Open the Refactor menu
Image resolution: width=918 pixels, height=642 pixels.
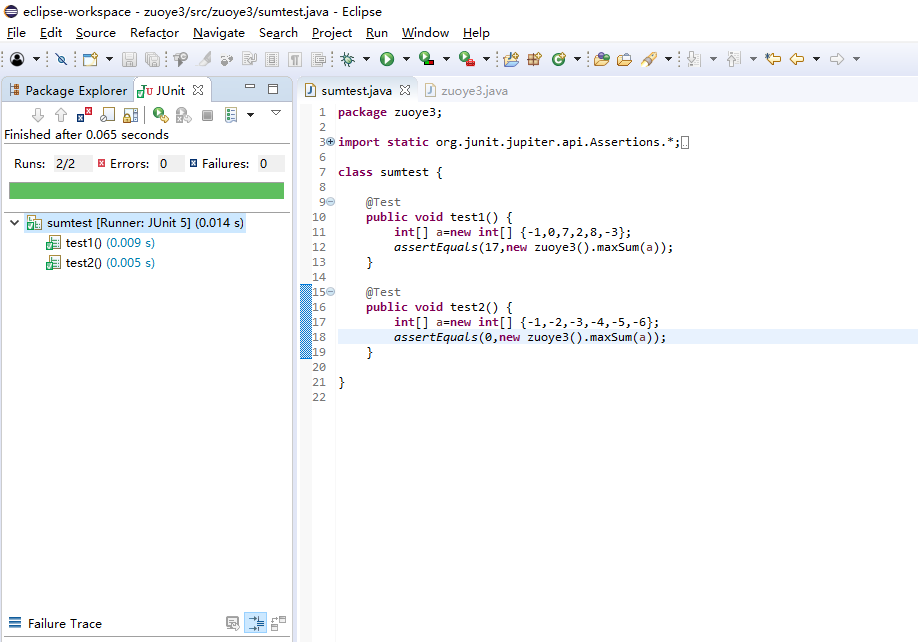tap(154, 33)
